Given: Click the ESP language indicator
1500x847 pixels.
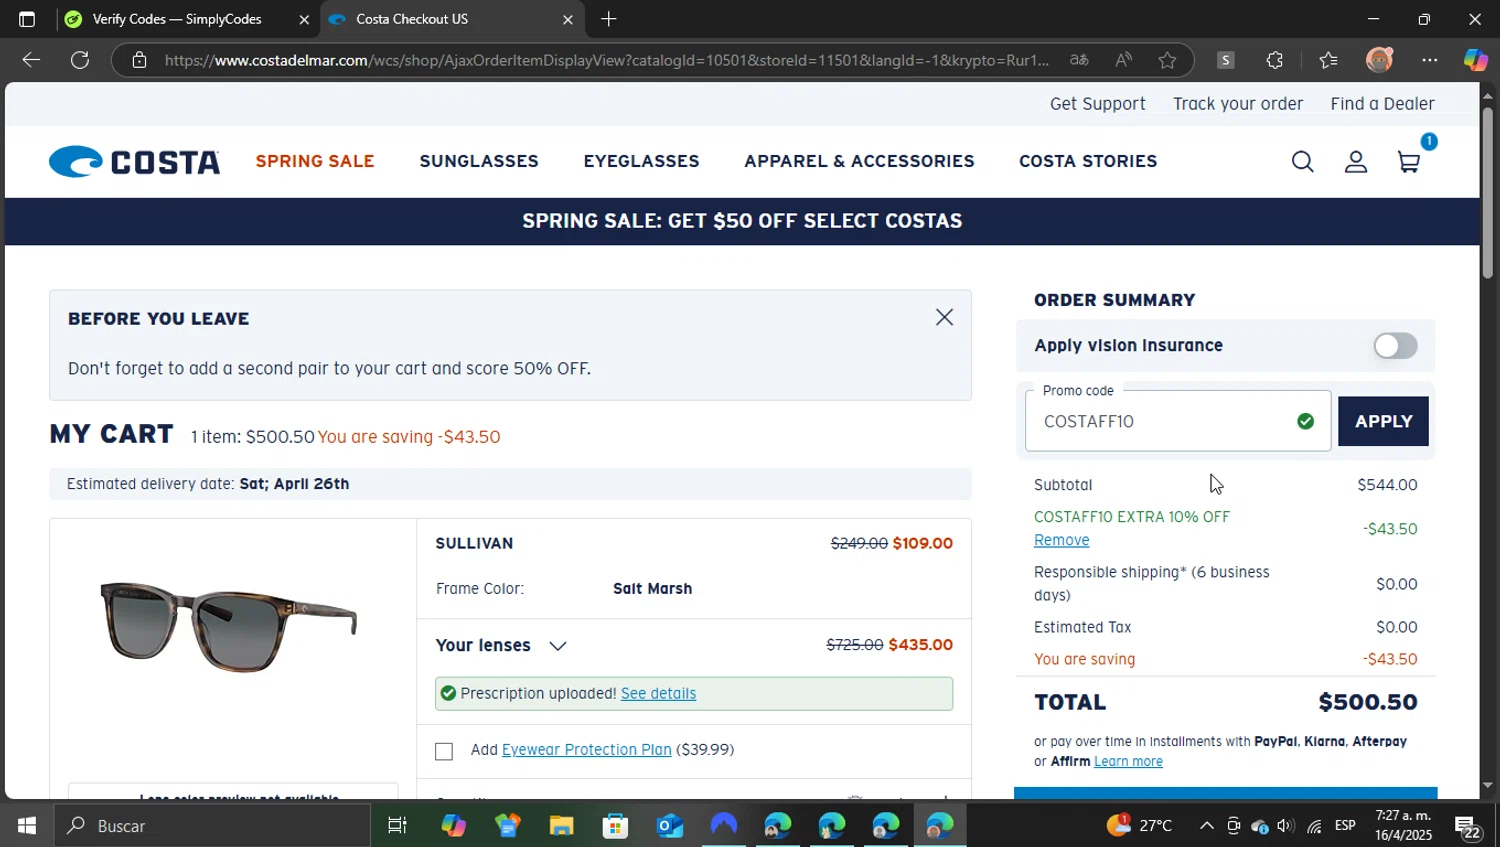Looking at the screenshot, I should (1345, 826).
